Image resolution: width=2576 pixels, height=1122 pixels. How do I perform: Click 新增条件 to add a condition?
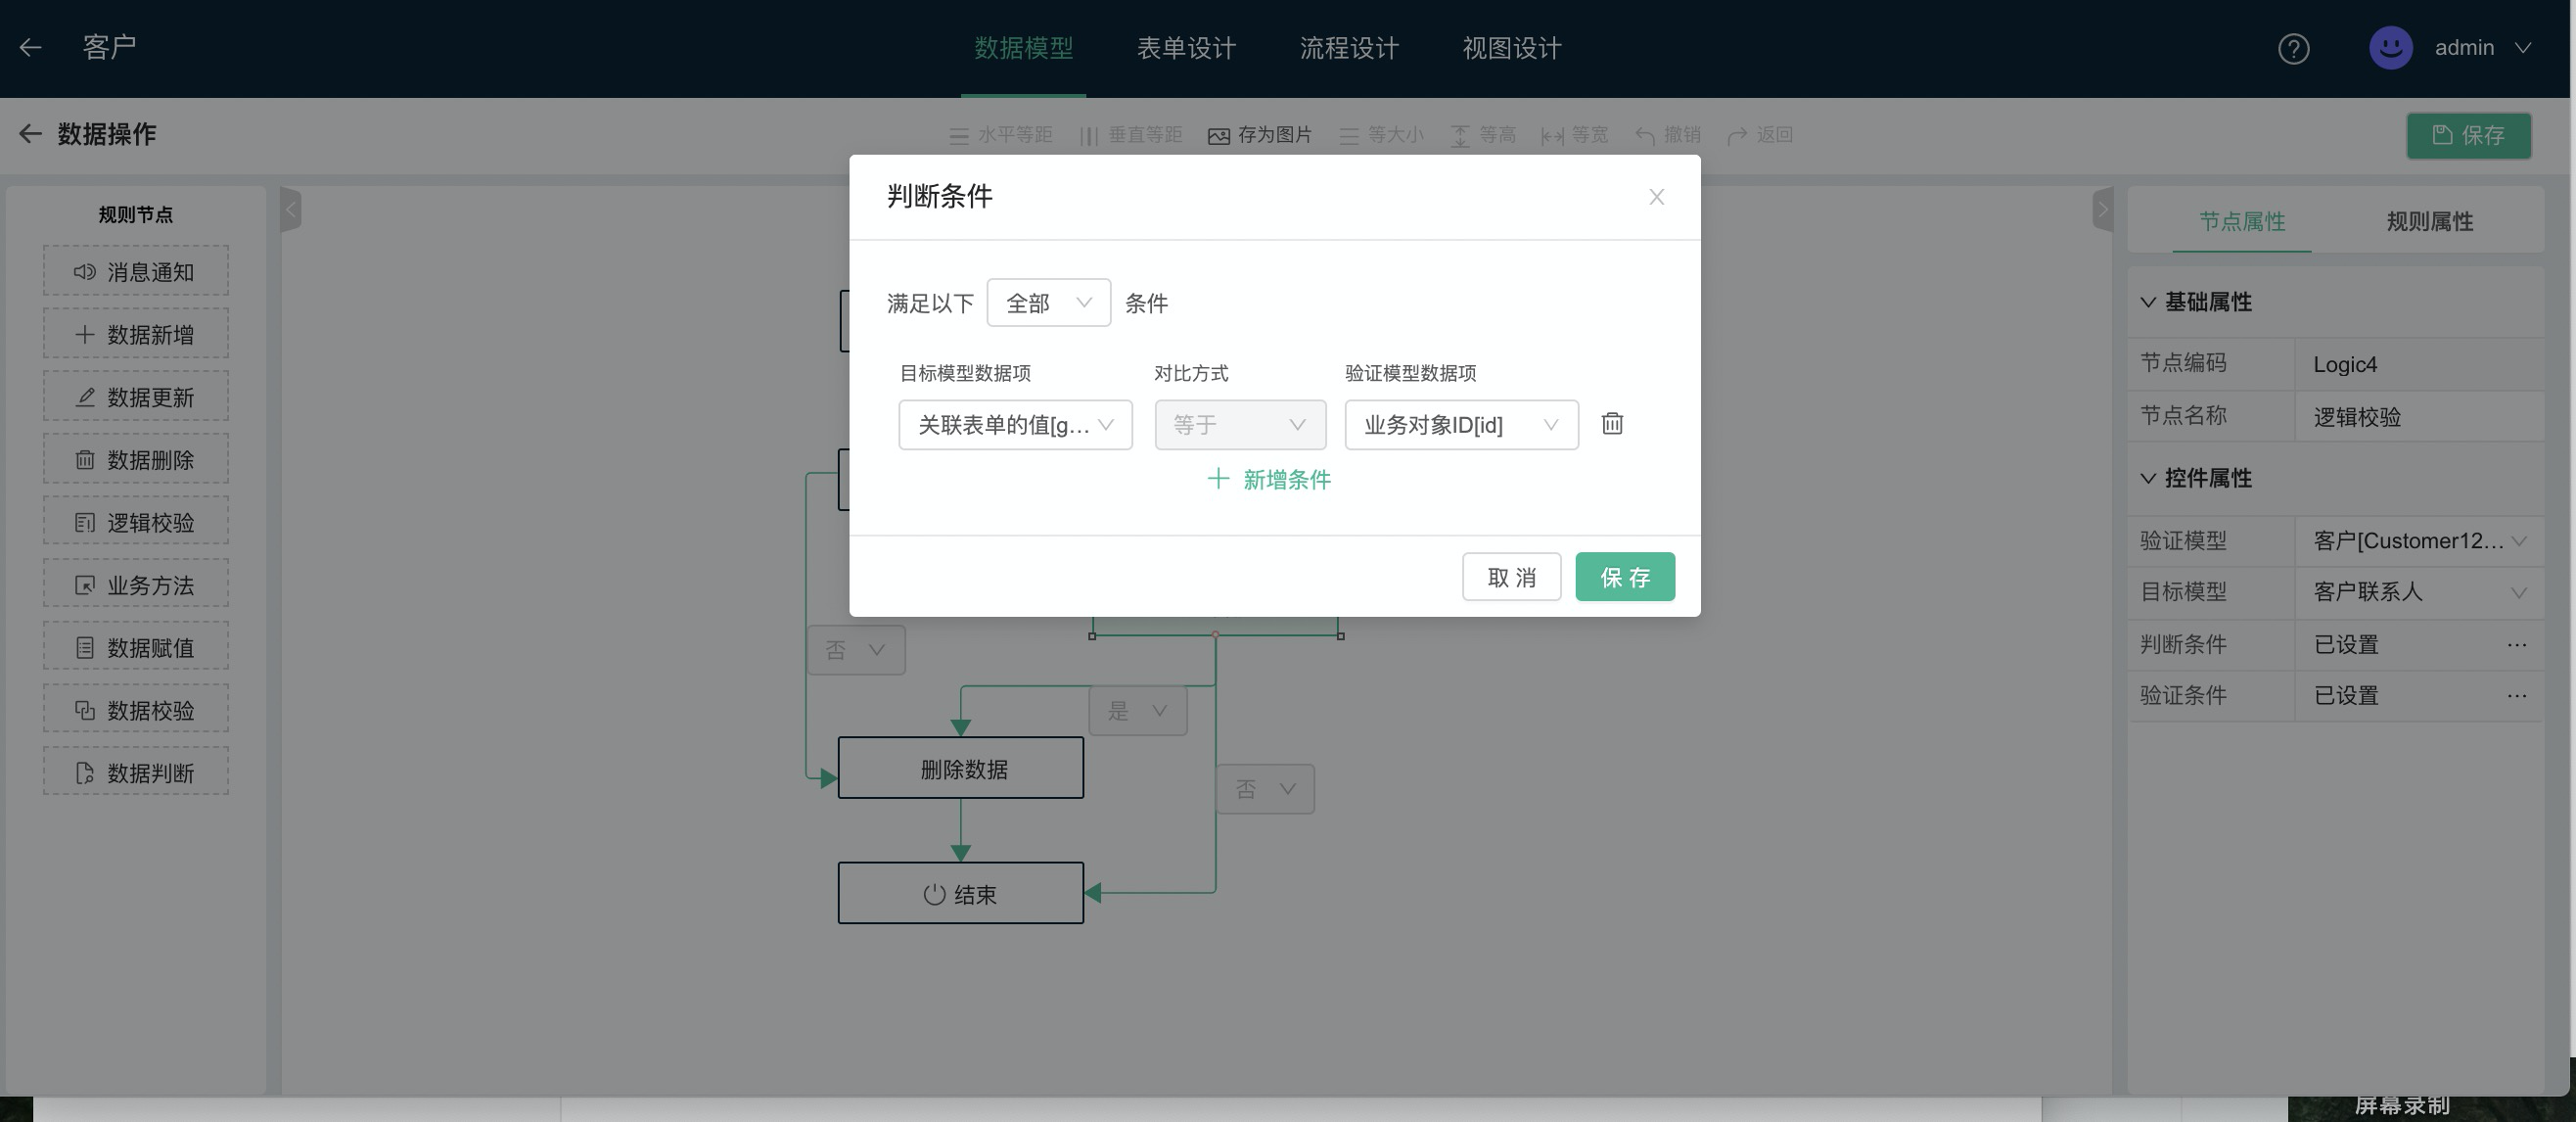1269,479
